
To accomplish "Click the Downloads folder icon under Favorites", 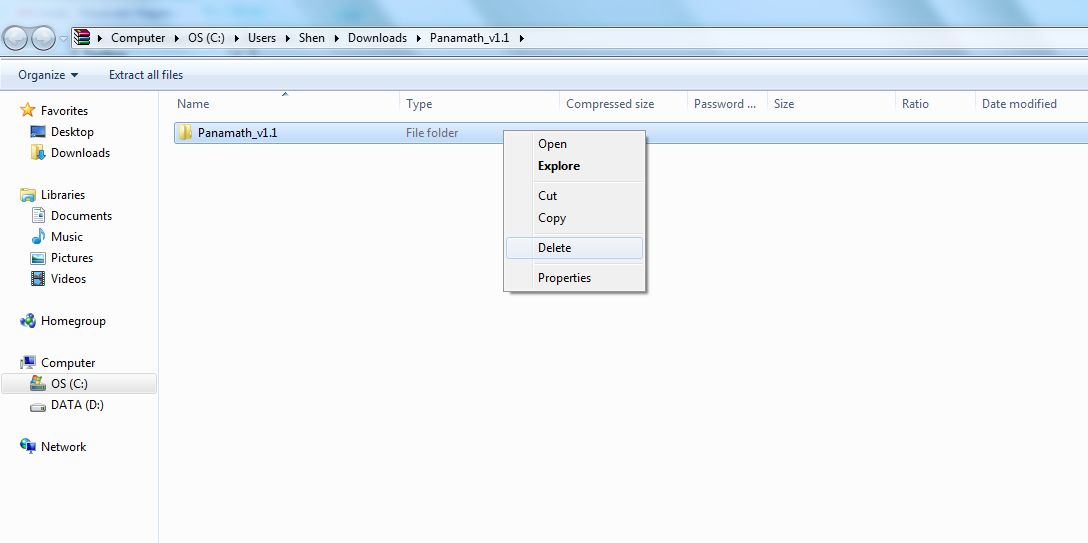I will click(38, 153).
